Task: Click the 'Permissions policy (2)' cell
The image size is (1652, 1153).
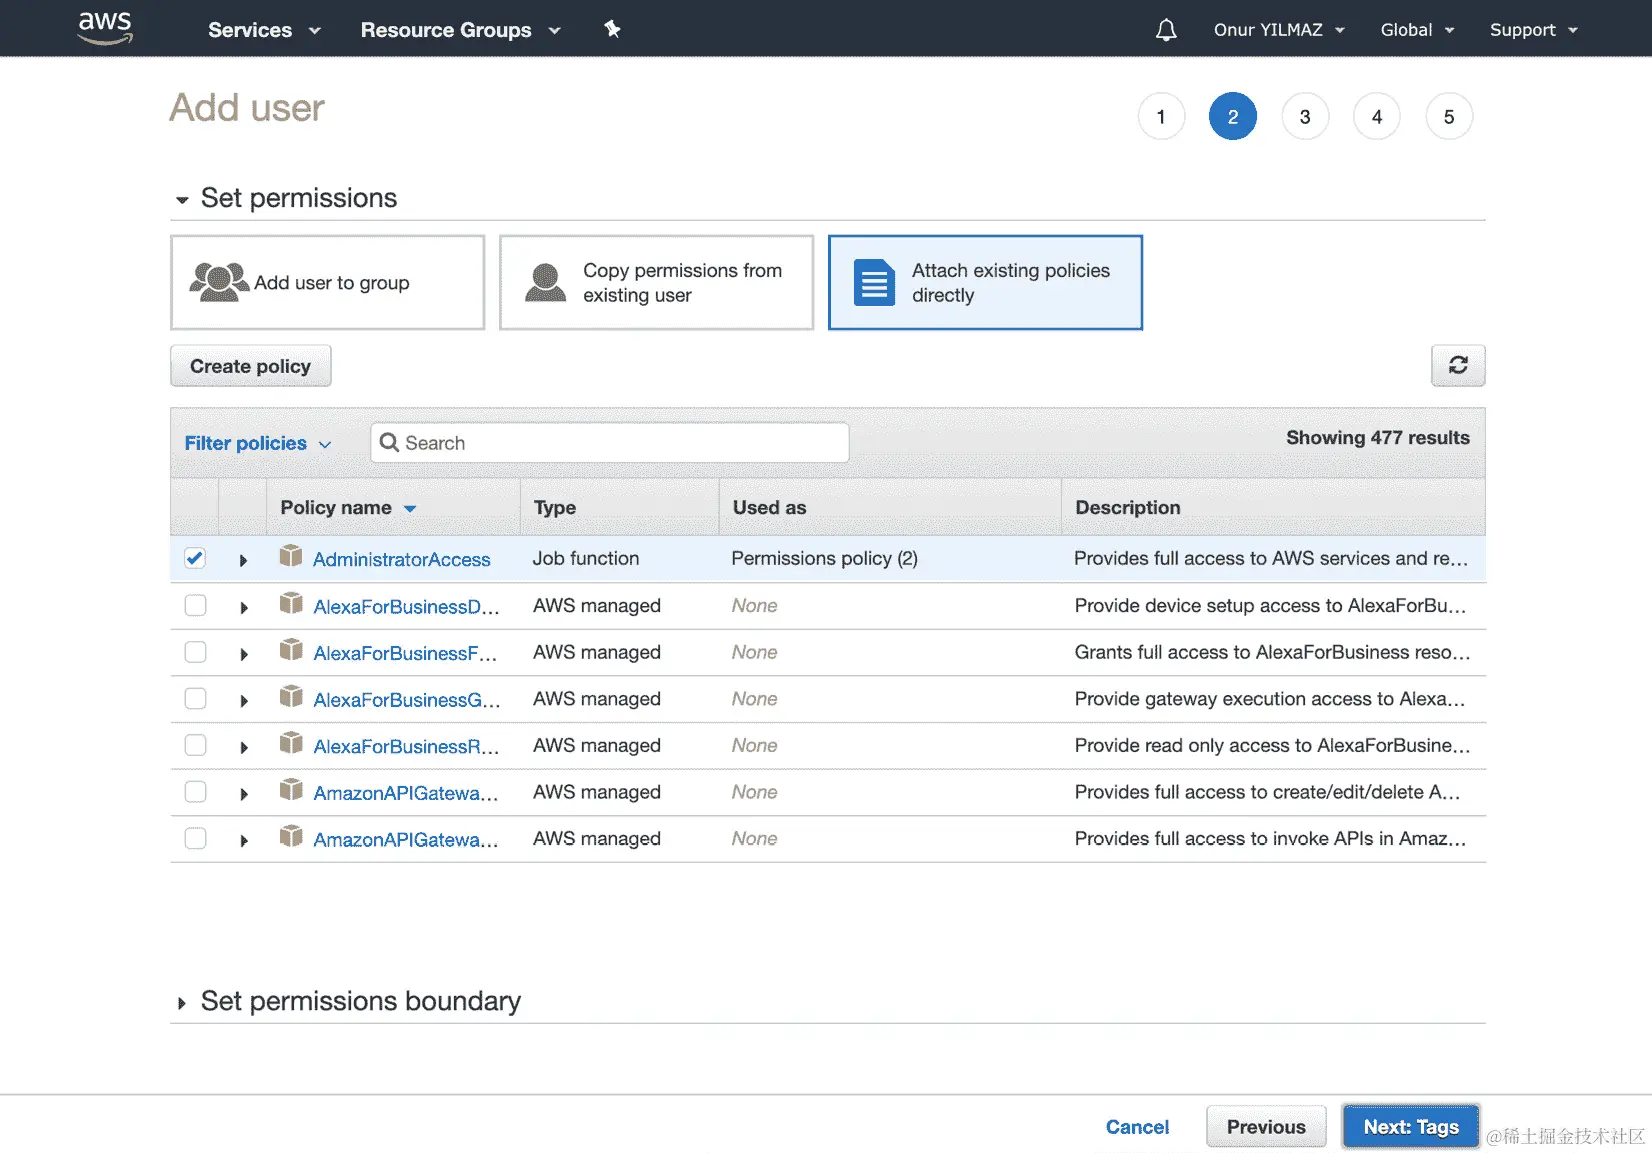Action: [x=824, y=558]
